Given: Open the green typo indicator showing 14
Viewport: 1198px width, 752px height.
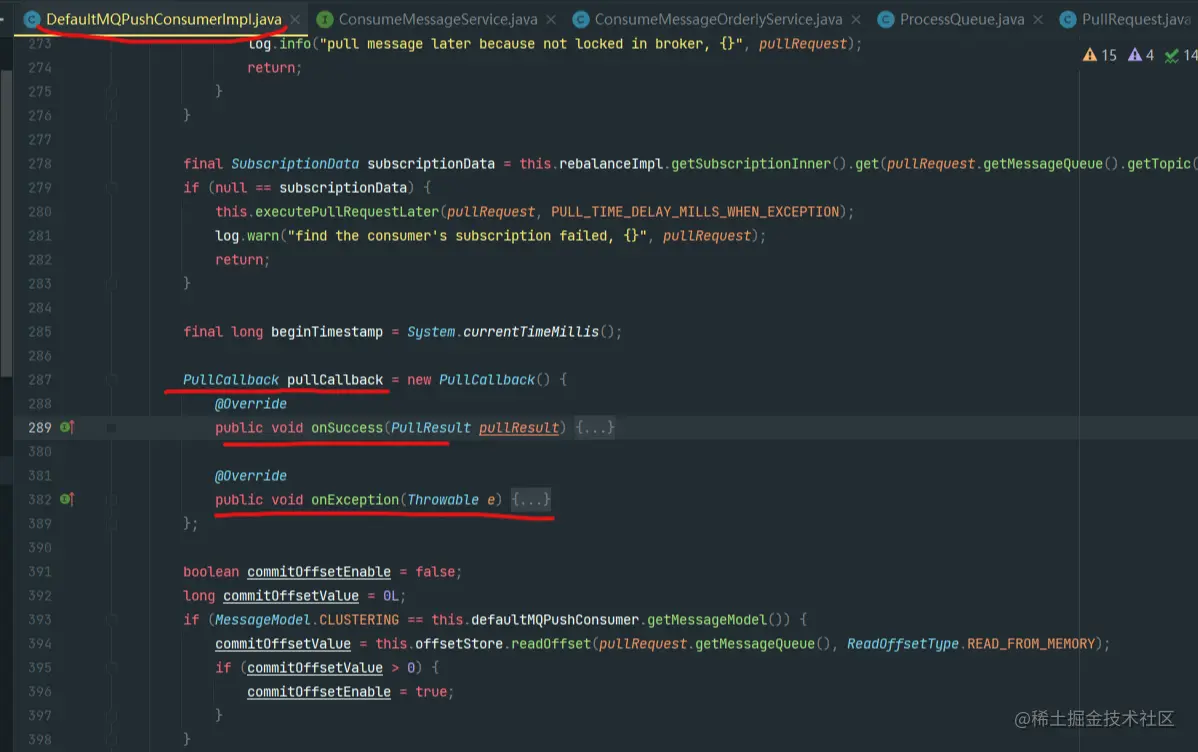Looking at the screenshot, I should [x=1180, y=55].
